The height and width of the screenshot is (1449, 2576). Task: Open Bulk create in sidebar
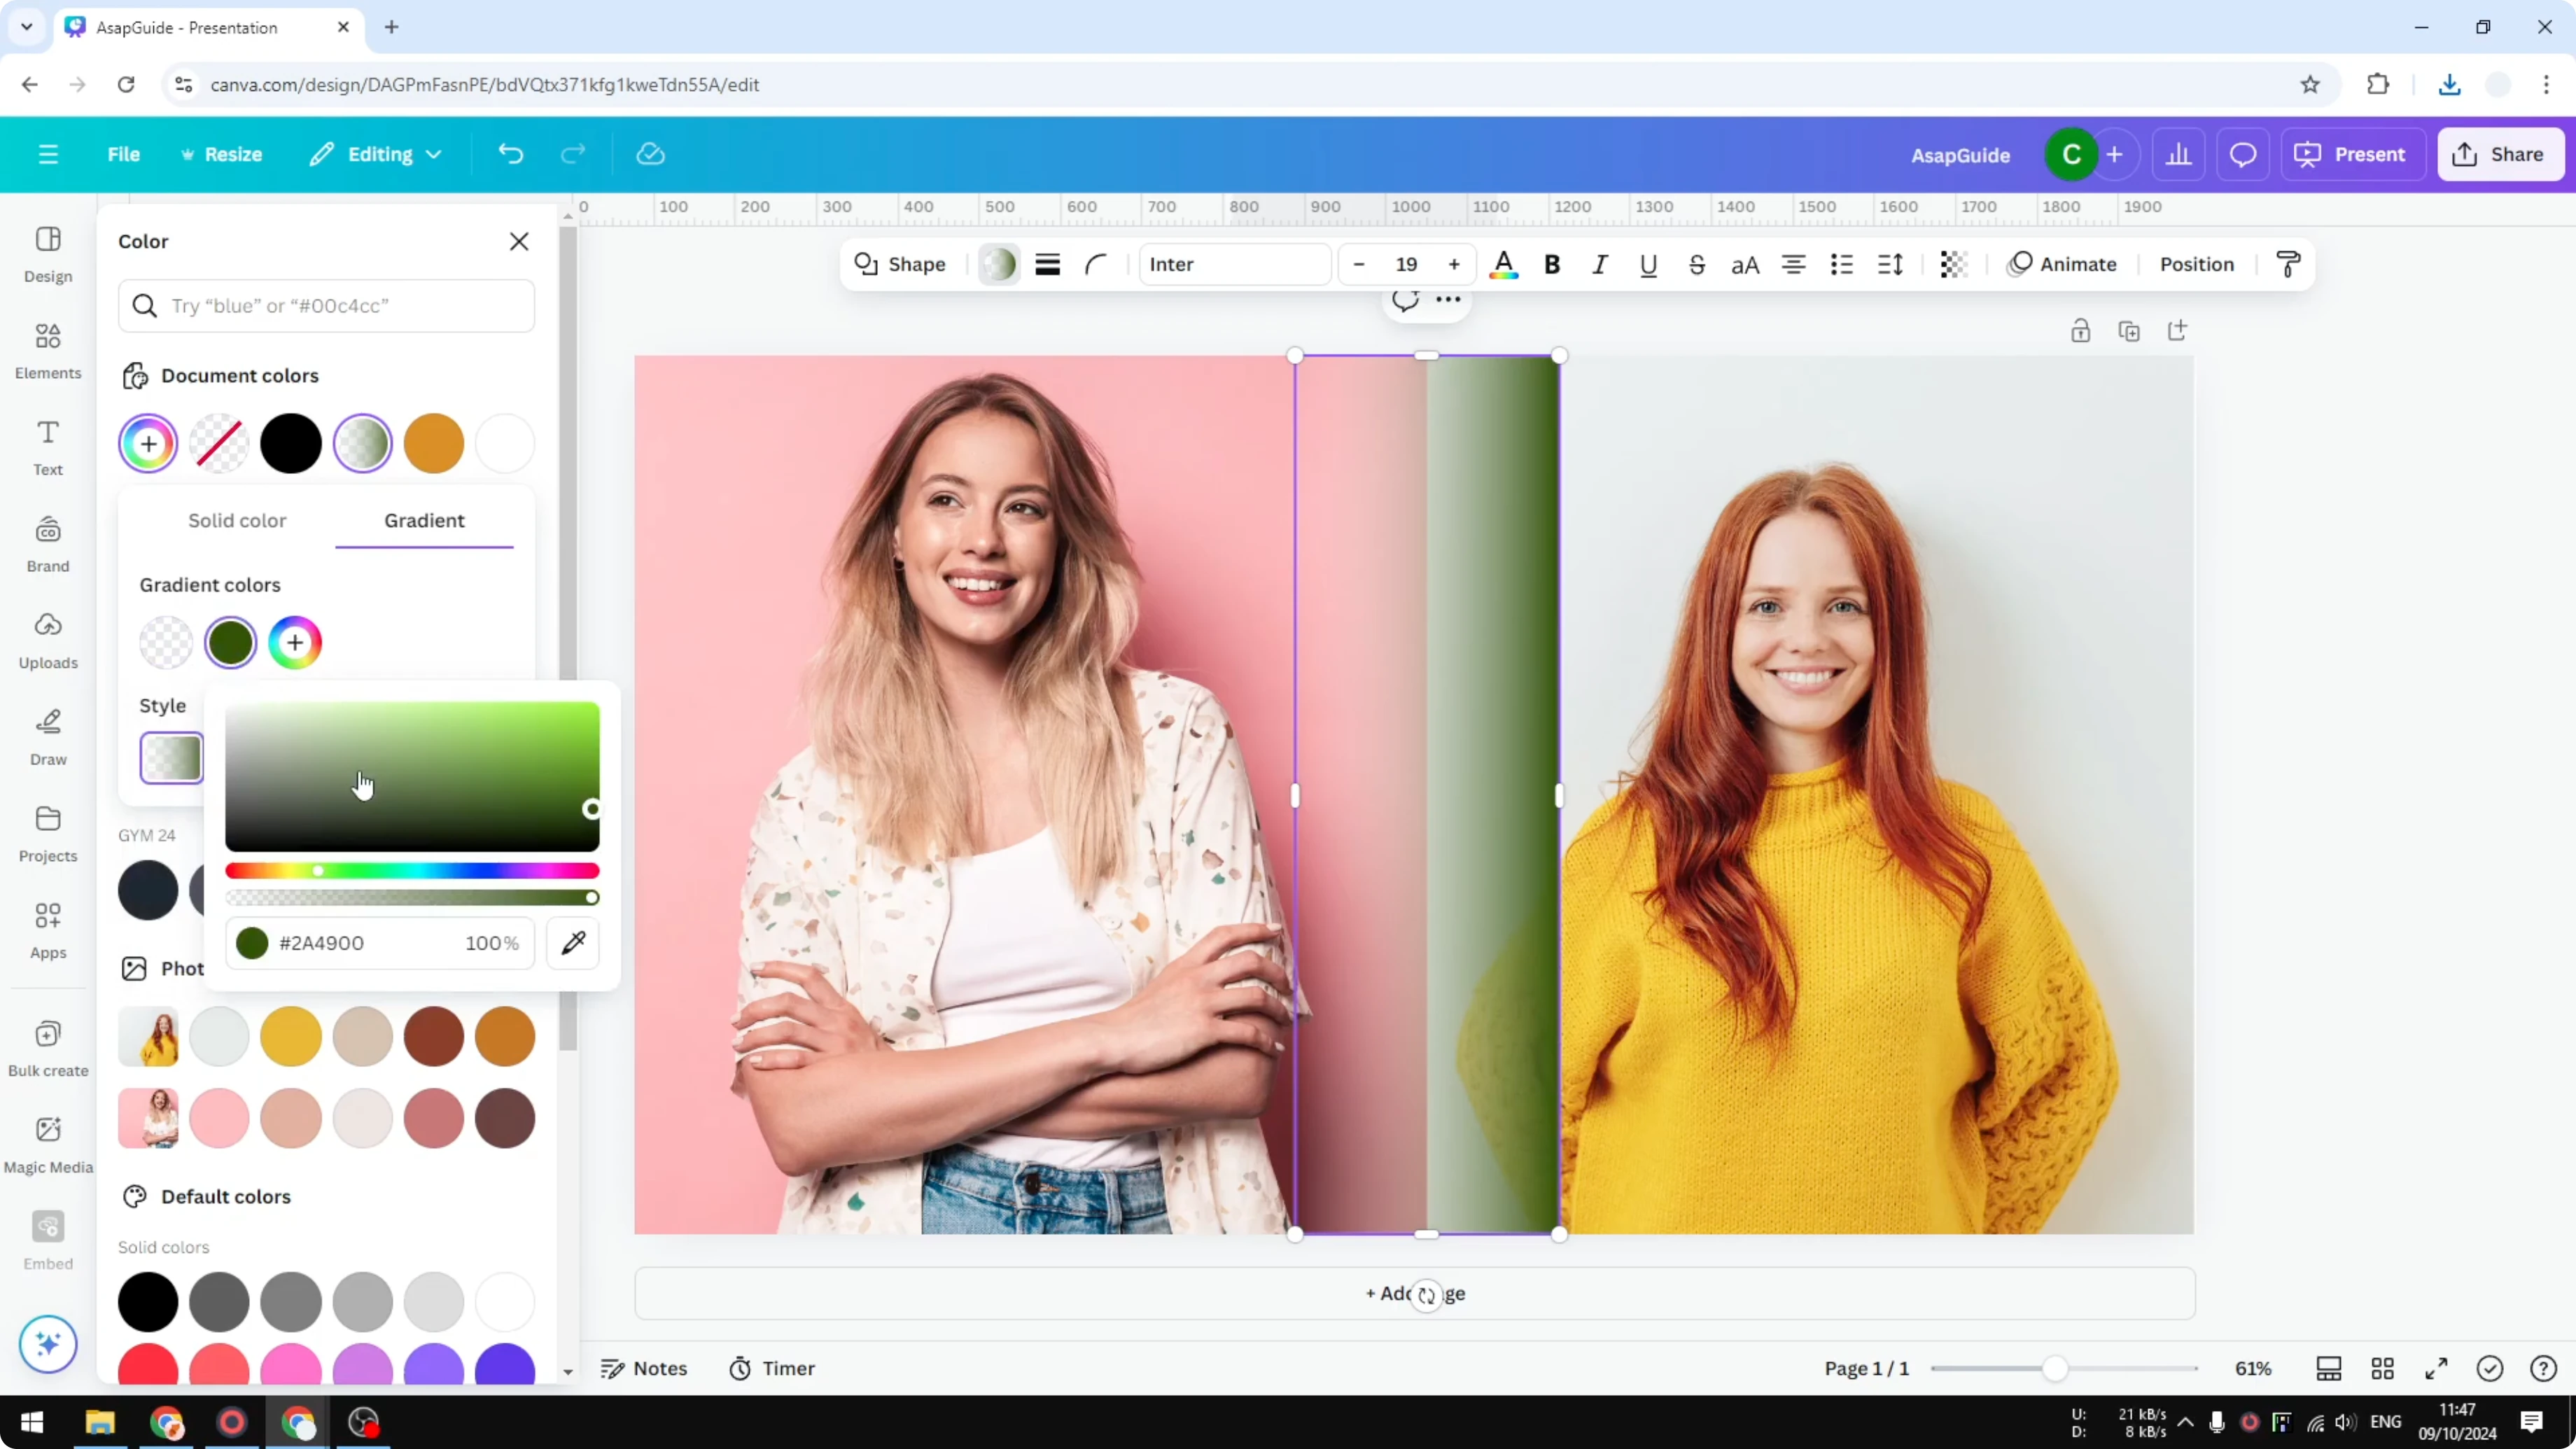coord(48,1048)
